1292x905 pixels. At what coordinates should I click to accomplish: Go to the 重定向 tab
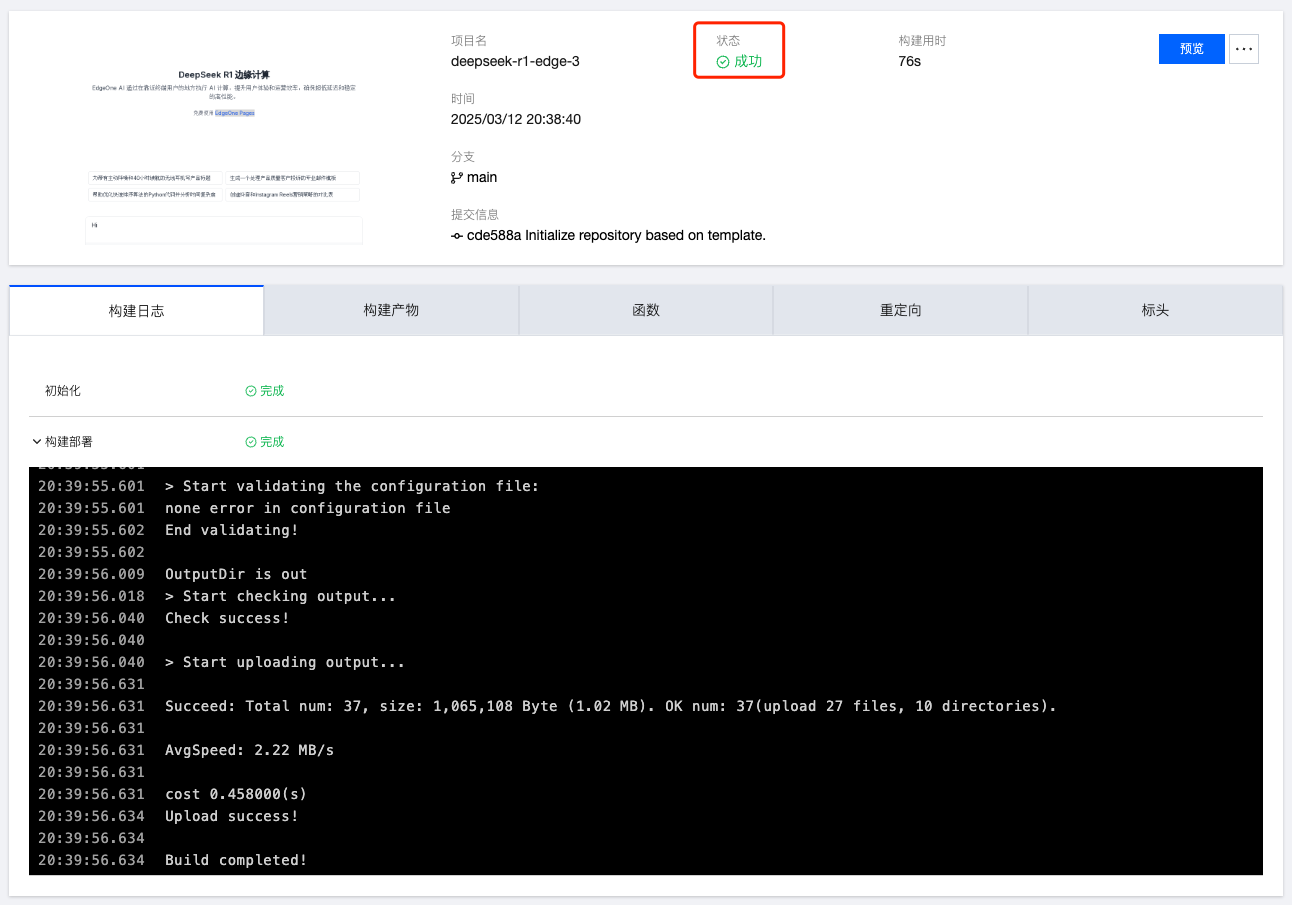900,310
